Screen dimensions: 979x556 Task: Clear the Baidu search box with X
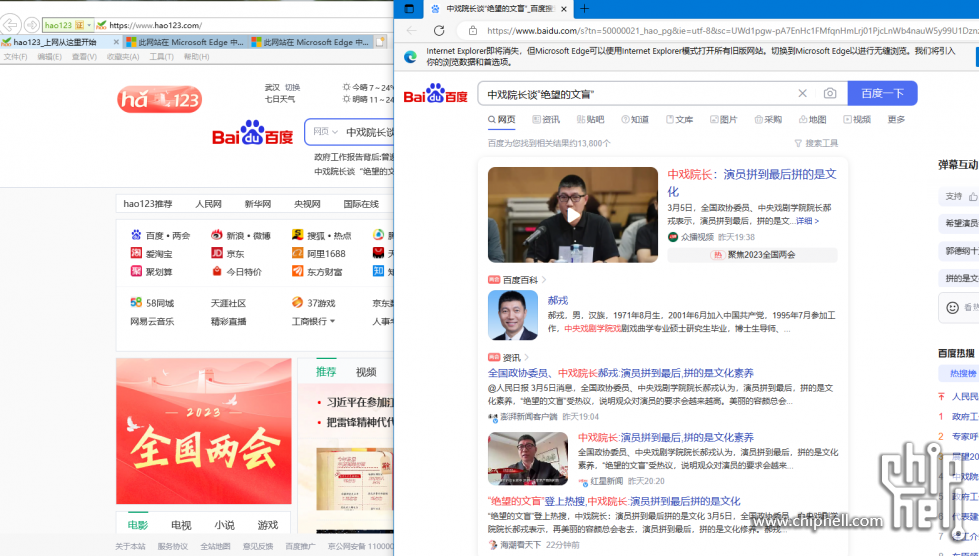coord(802,93)
